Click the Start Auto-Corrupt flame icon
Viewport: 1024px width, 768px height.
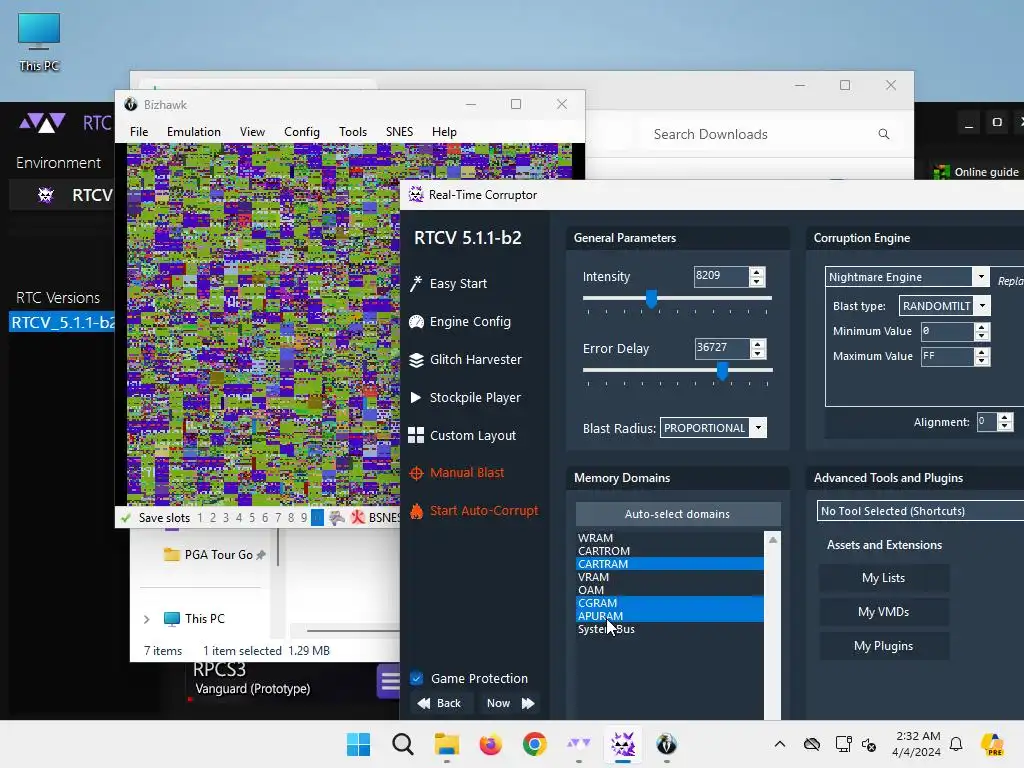pyautogui.click(x=416, y=511)
